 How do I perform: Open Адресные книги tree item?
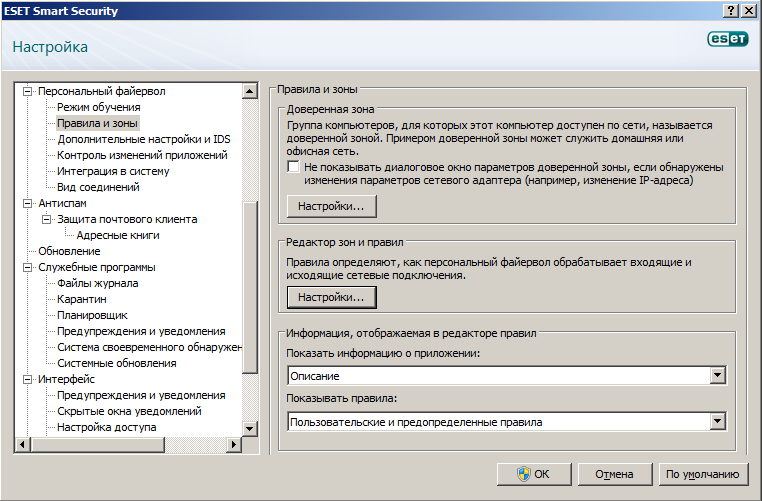point(118,235)
